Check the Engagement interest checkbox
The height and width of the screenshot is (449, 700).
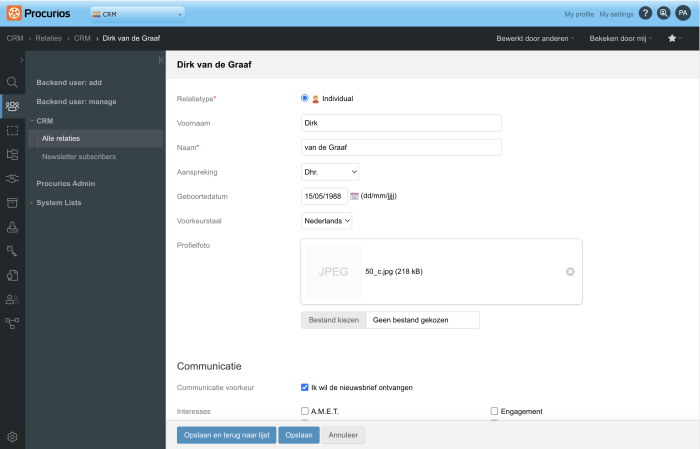point(494,411)
